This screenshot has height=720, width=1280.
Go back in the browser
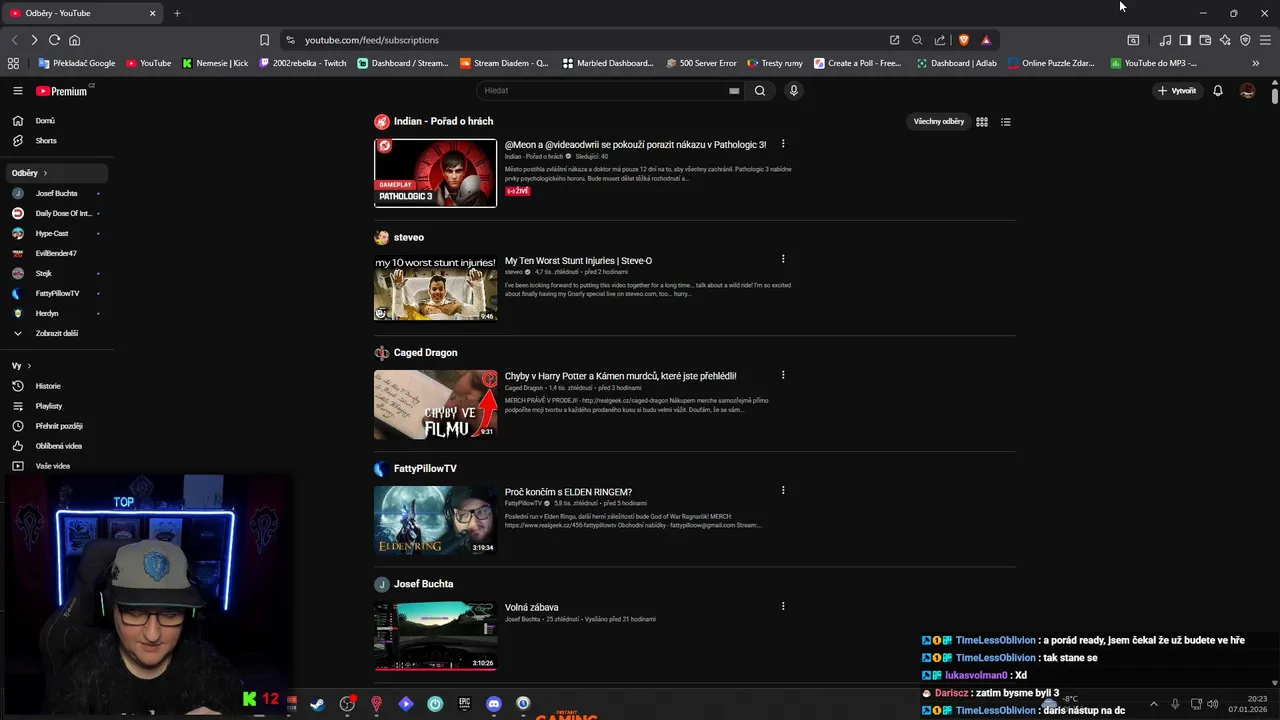tap(14, 40)
